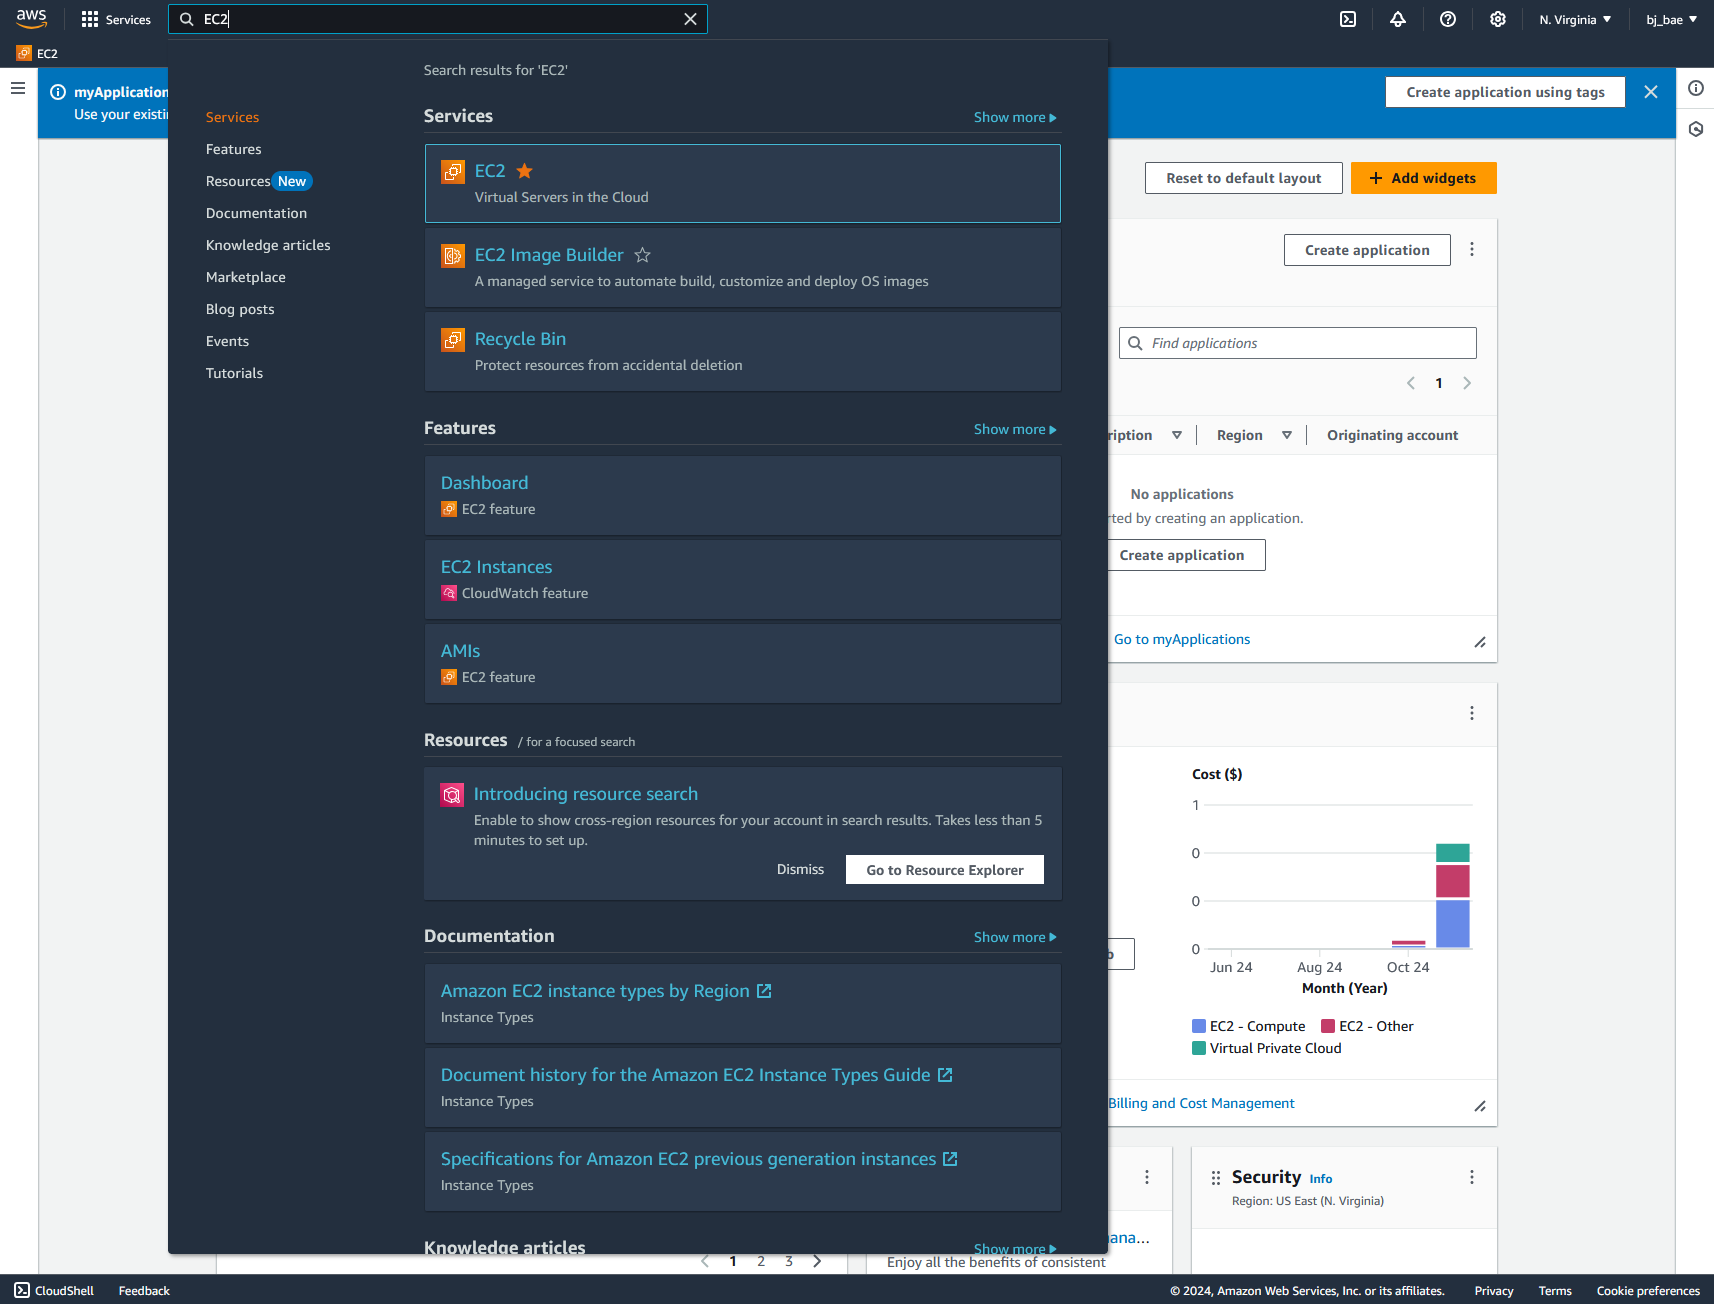Click the edit pencil on myApplications widget
Screen dimensions: 1714x1304
coord(1479,641)
